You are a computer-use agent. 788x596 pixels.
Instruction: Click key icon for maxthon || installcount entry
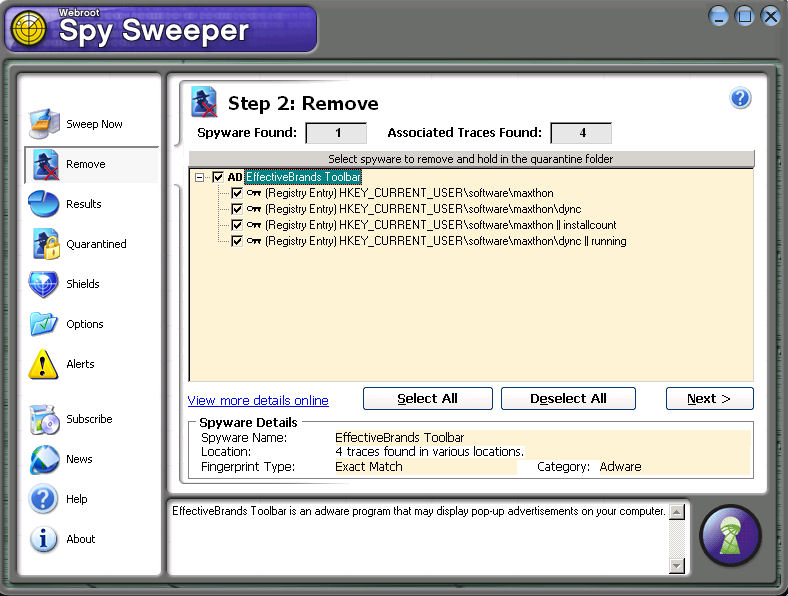[x=254, y=225]
